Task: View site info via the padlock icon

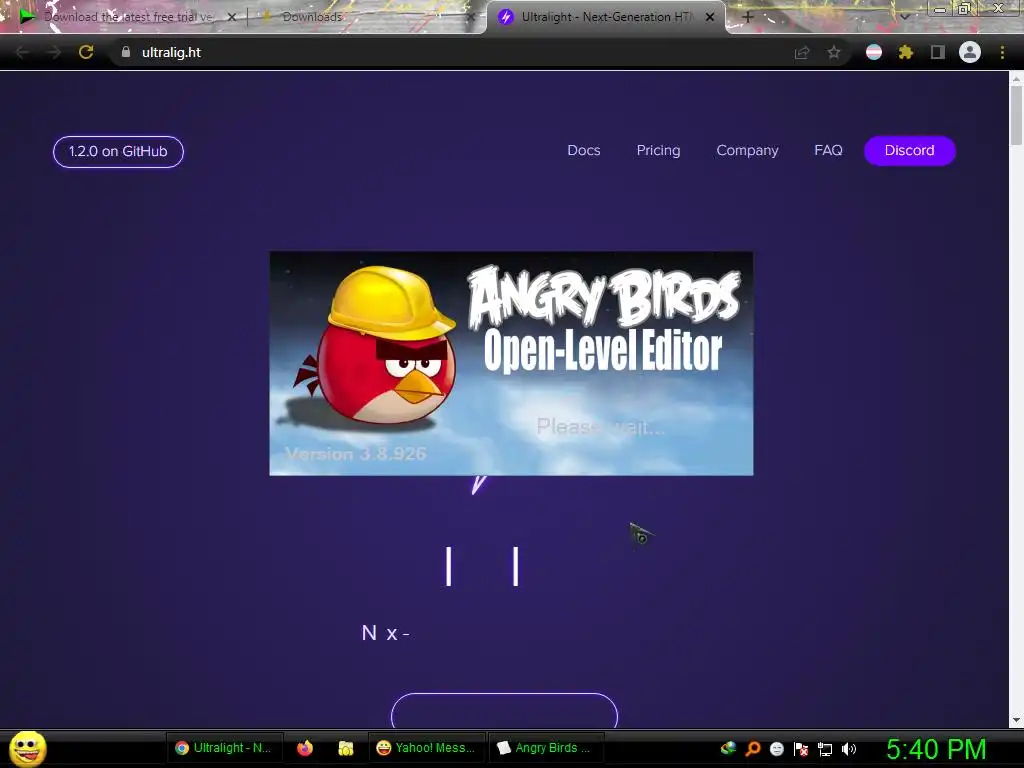Action: pos(126,52)
